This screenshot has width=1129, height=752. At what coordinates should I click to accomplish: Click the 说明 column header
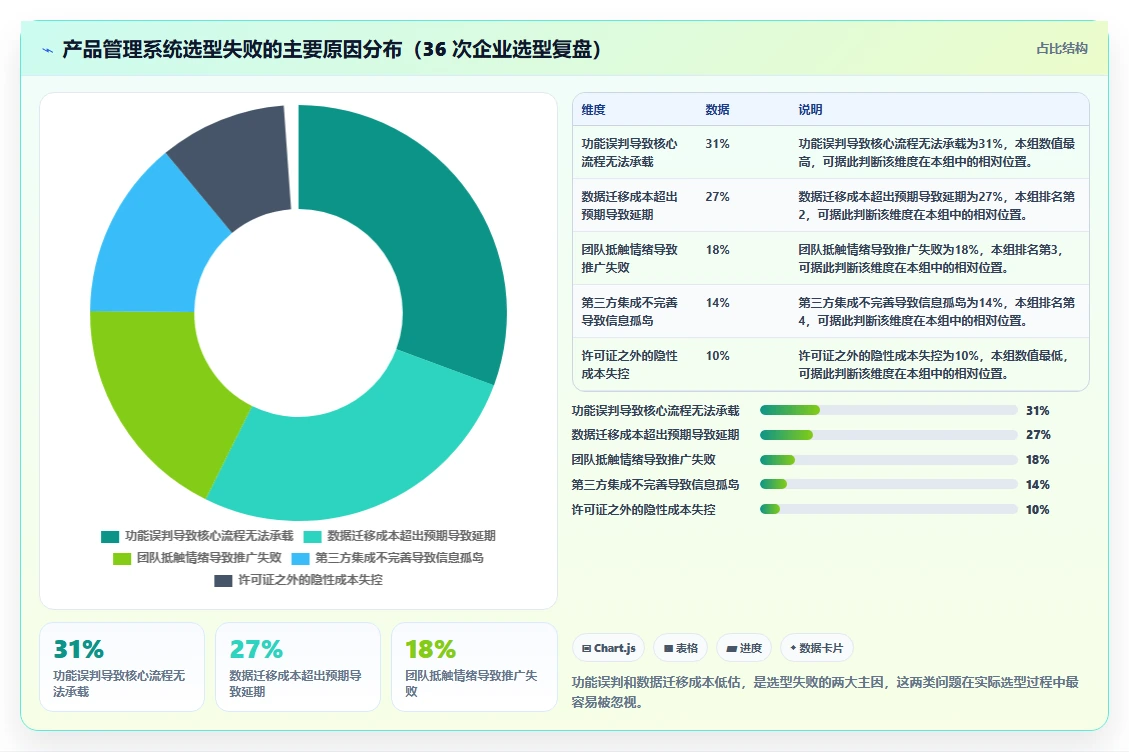(810, 109)
